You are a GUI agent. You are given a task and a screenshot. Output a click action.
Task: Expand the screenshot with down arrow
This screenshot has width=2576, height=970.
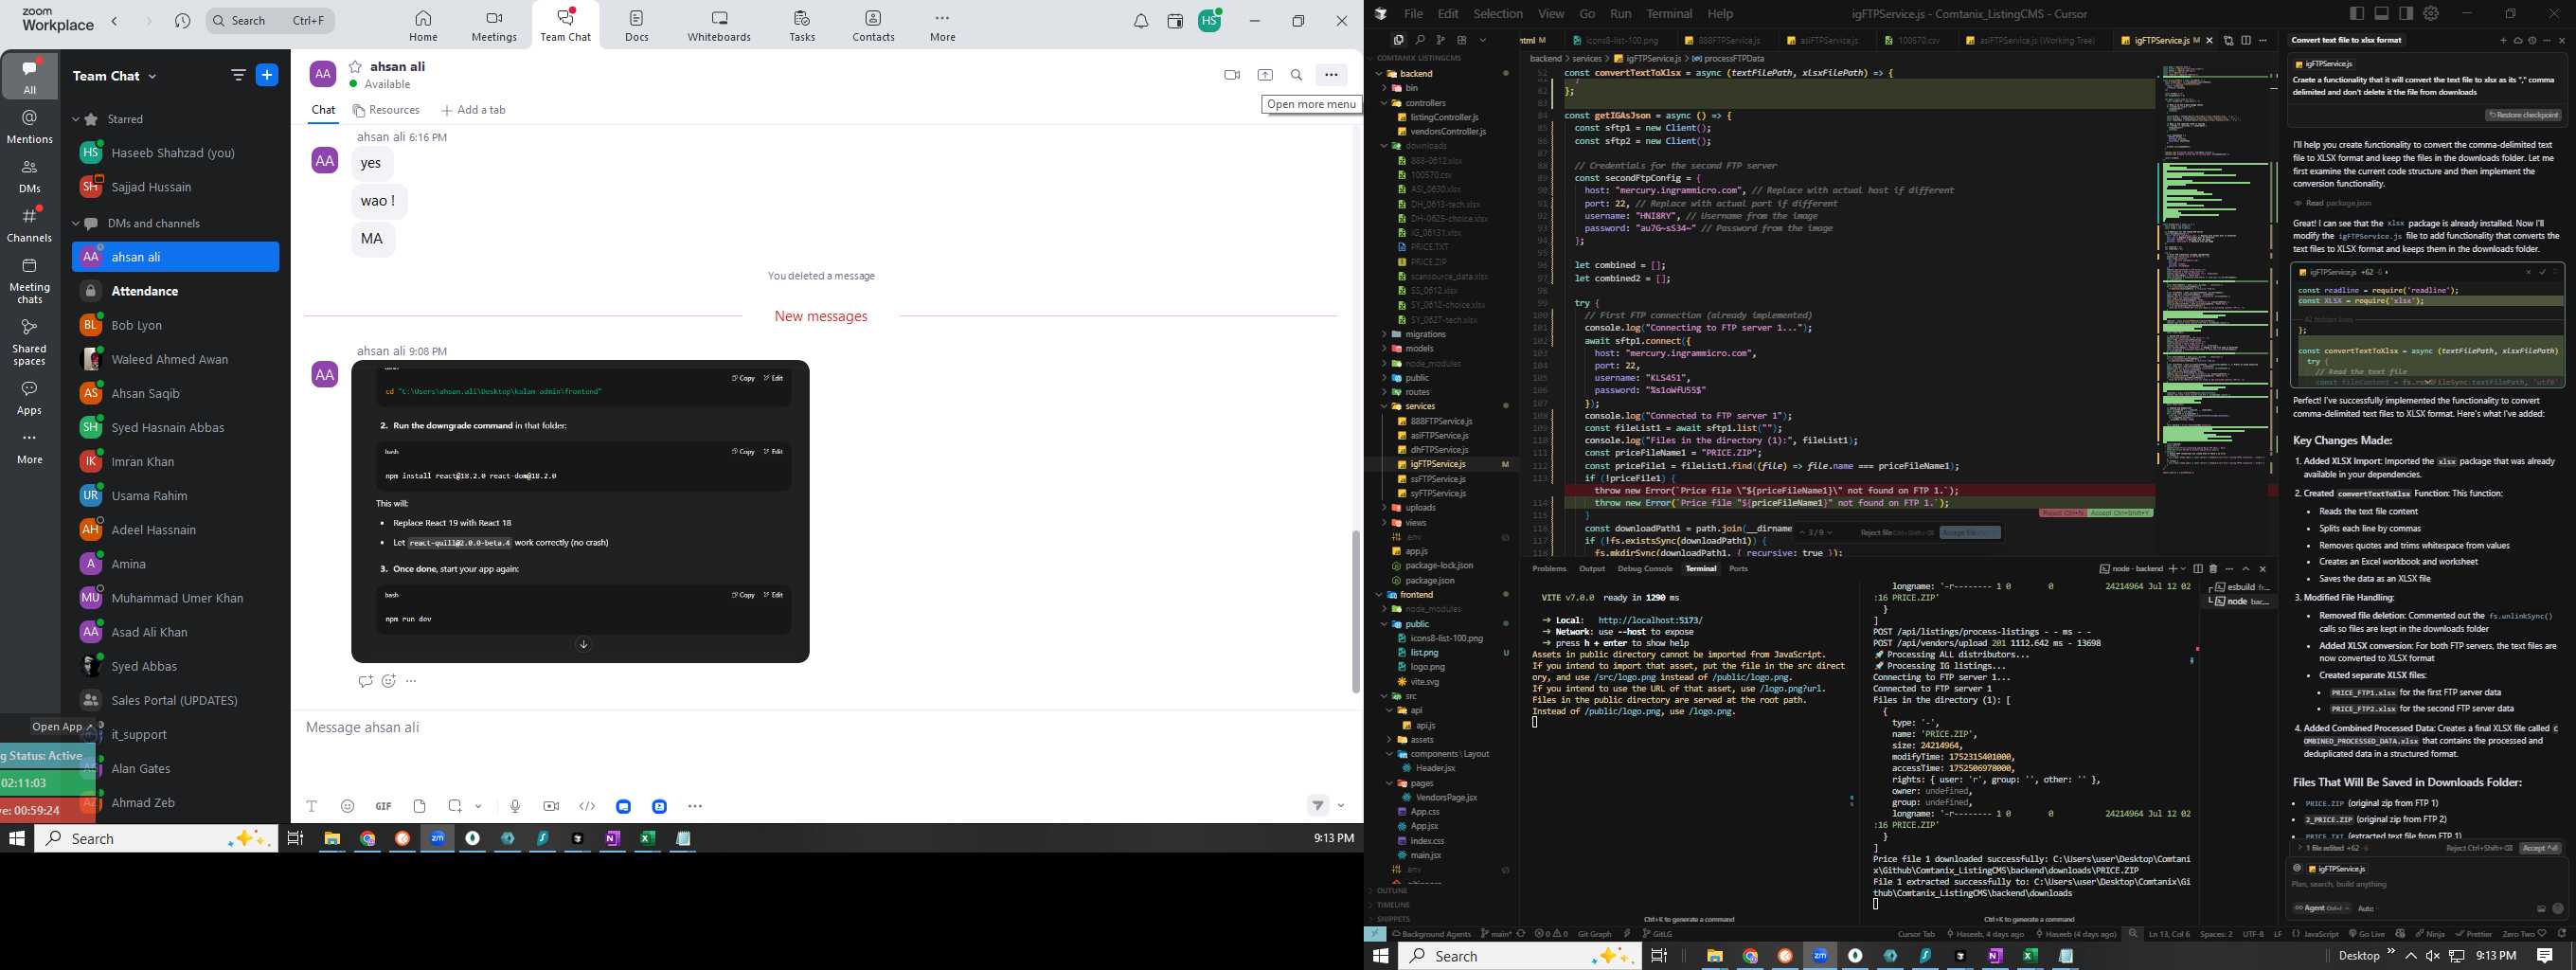[x=583, y=645]
